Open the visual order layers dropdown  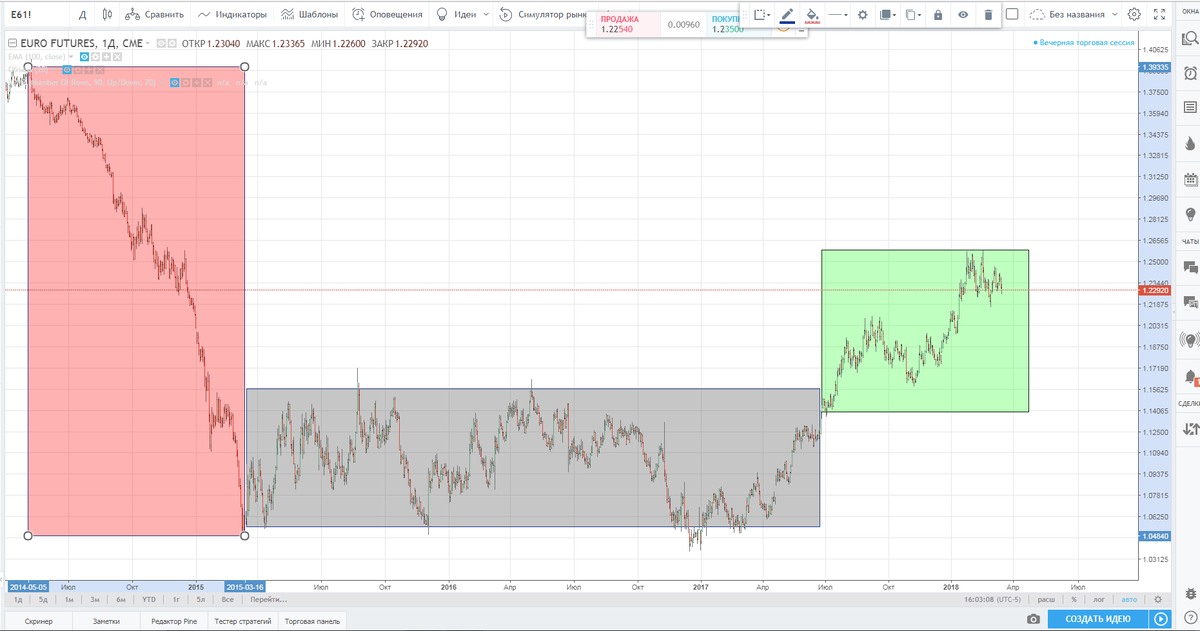tap(887, 15)
